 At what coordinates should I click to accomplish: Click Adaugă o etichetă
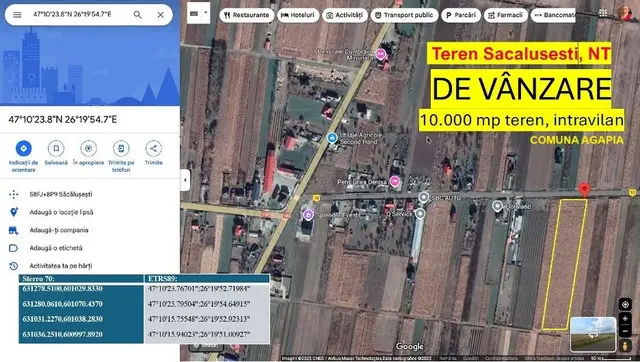tap(56, 248)
